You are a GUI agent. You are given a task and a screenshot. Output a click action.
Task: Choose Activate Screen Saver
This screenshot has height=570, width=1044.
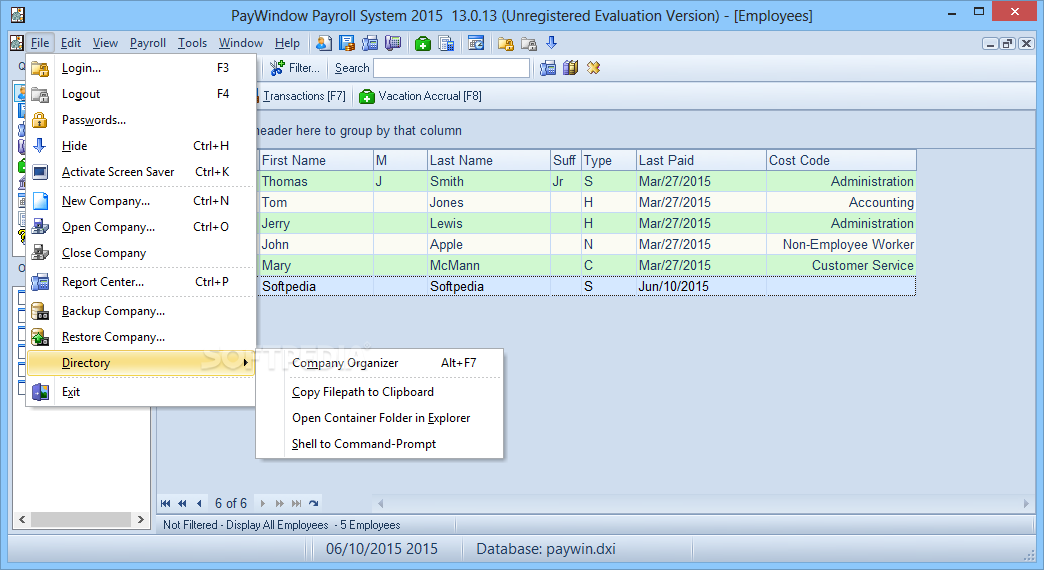[141, 172]
